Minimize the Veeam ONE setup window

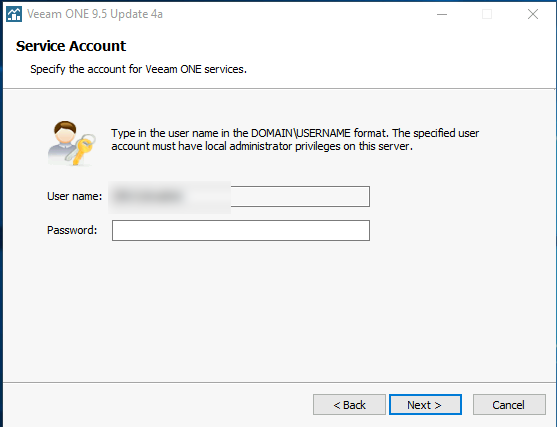pyautogui.click(x=442, y=14)
